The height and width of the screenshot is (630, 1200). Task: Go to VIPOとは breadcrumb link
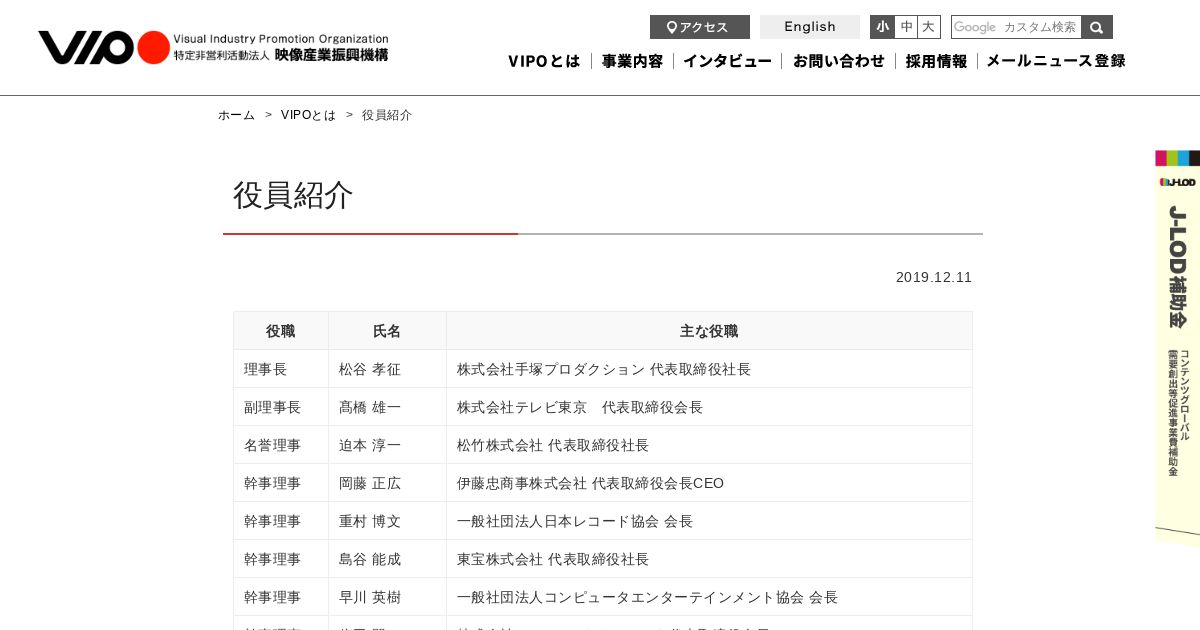coord(309,115)
